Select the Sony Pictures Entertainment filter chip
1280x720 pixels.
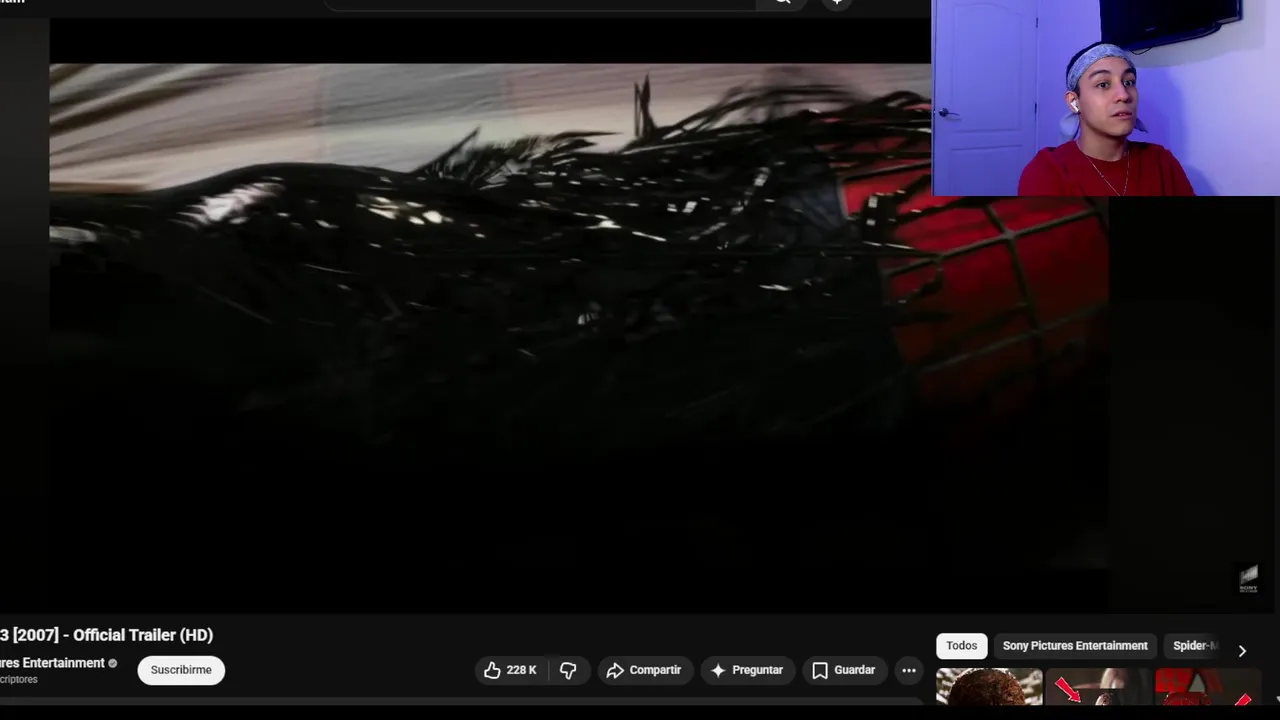tap(1075, 646)
